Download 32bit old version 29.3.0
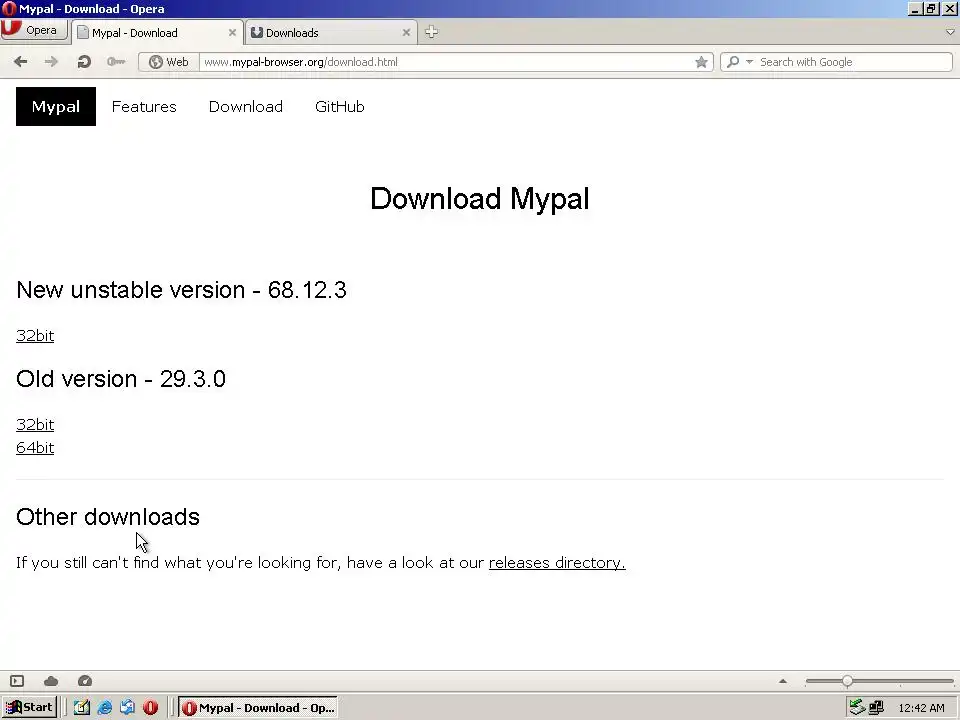960x720 pixels. tap(35, 424)
